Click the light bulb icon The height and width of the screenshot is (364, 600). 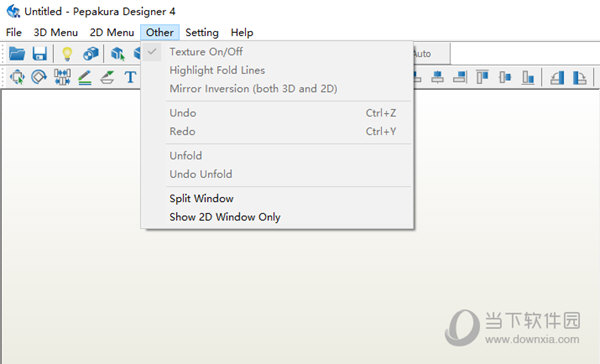tap(67, 54)
